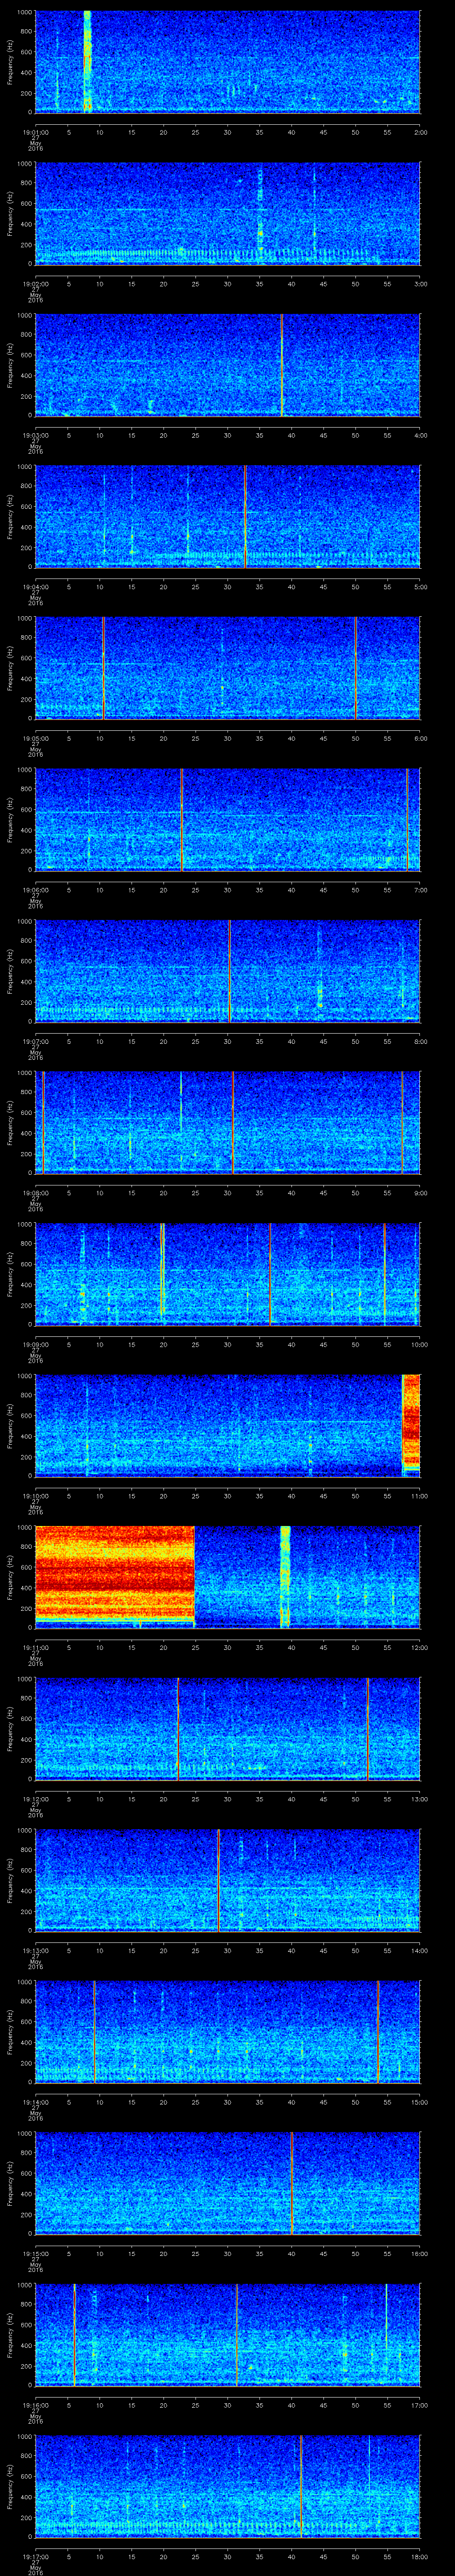The width and height of the screenshot is (455, 2576).
Task: Click the 19:10:00 start time label
Action: [35, 1495]
